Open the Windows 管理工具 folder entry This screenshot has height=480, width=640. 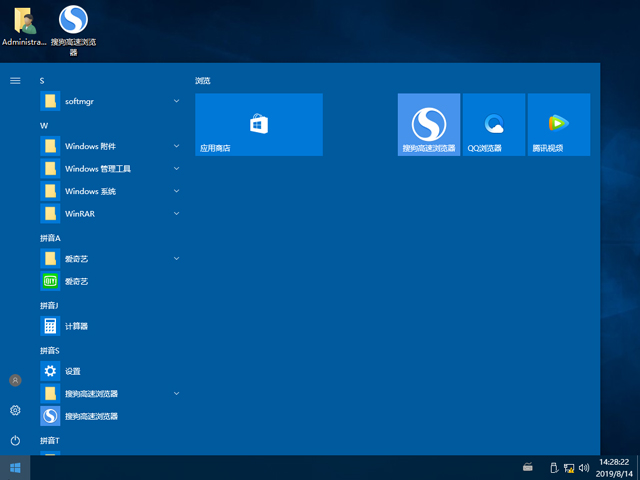point(110,169)
